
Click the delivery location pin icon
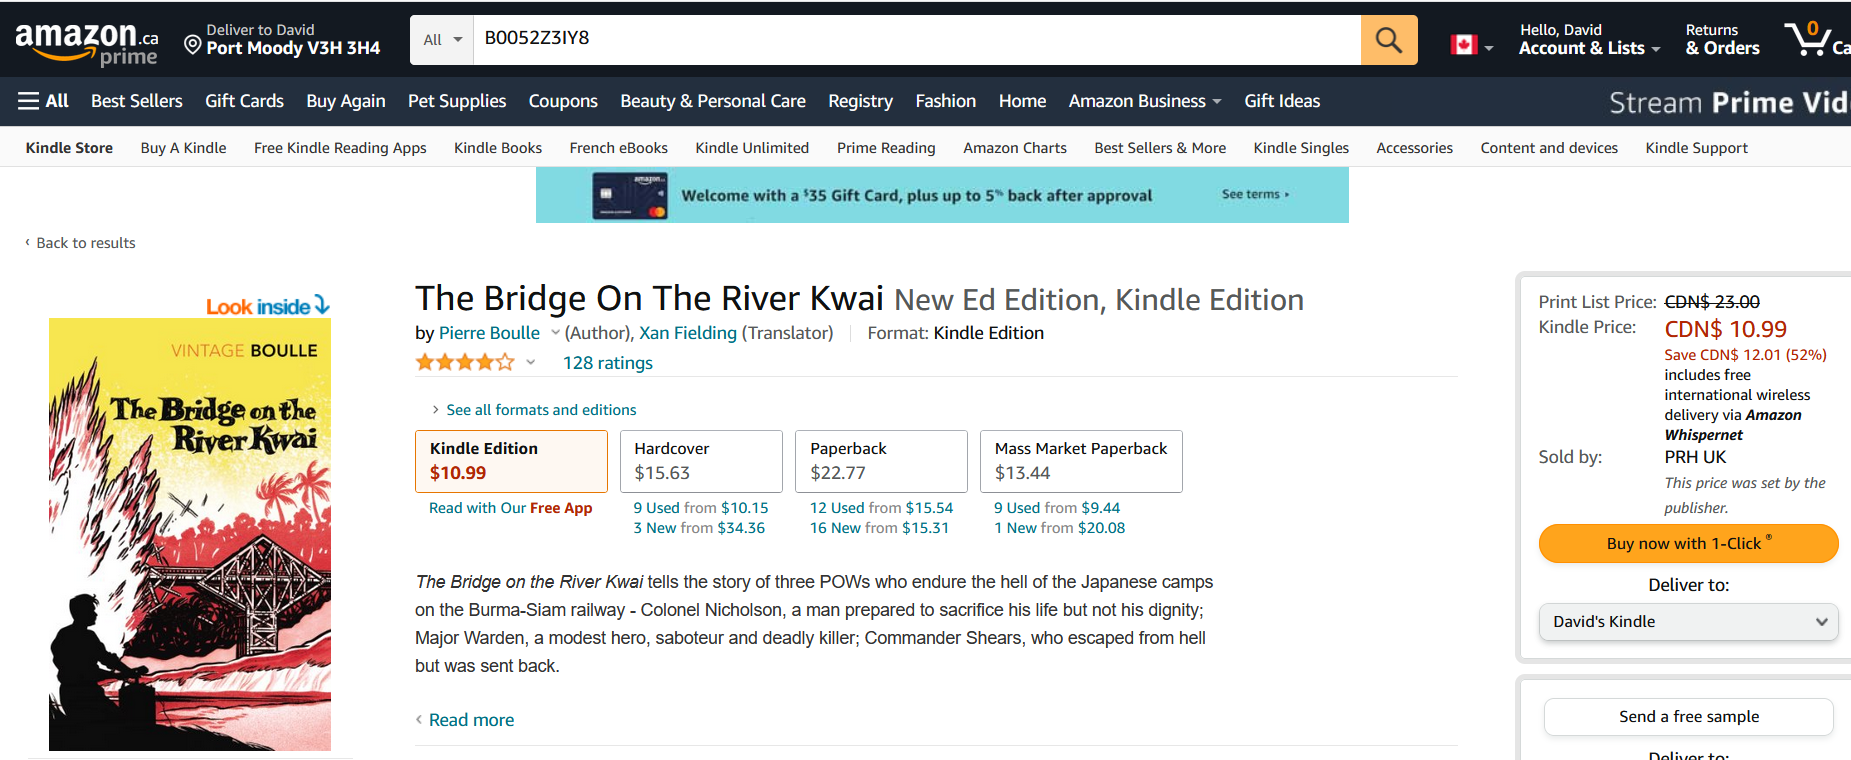[x=193, y=44]
